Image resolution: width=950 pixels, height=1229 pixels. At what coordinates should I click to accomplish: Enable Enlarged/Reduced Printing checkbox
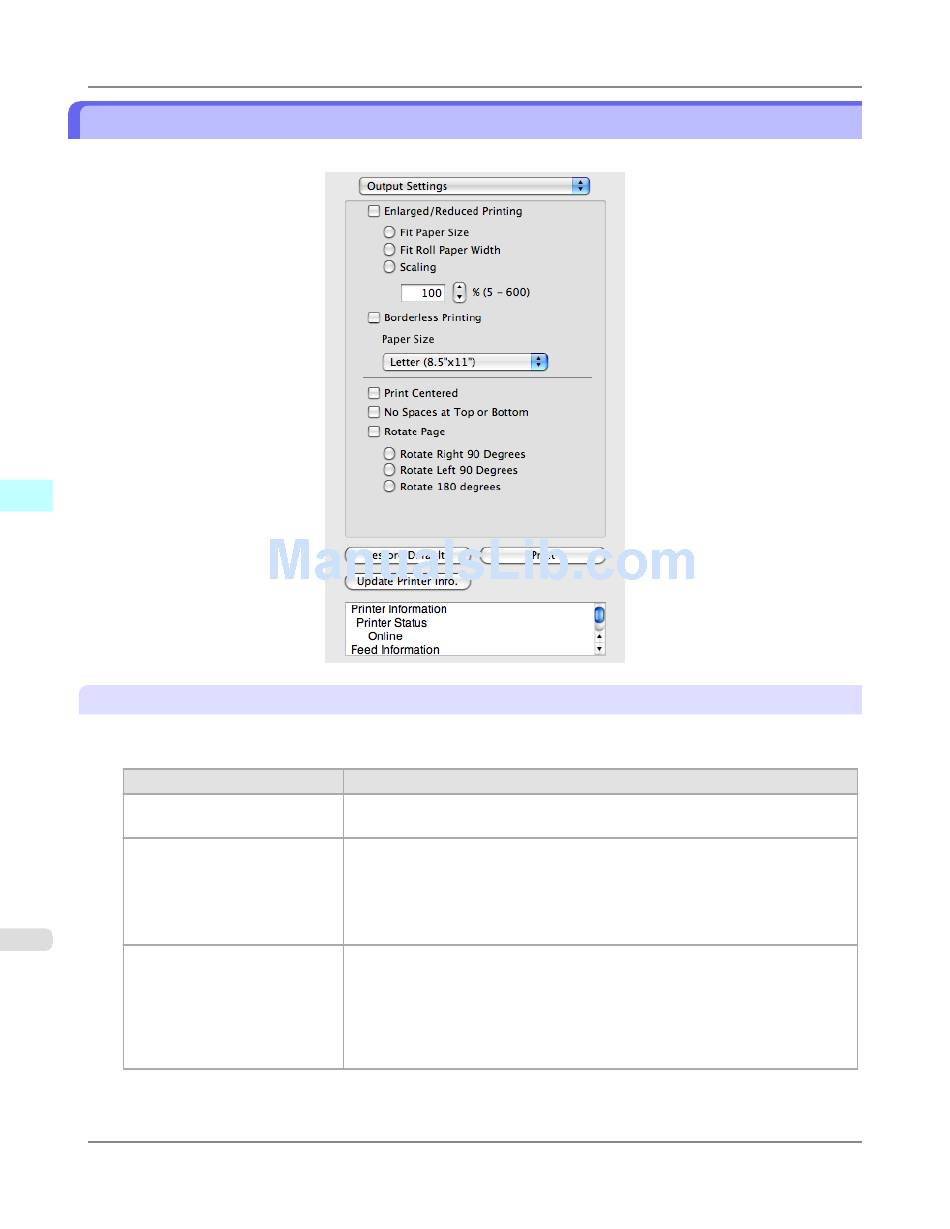pos(374,211)
